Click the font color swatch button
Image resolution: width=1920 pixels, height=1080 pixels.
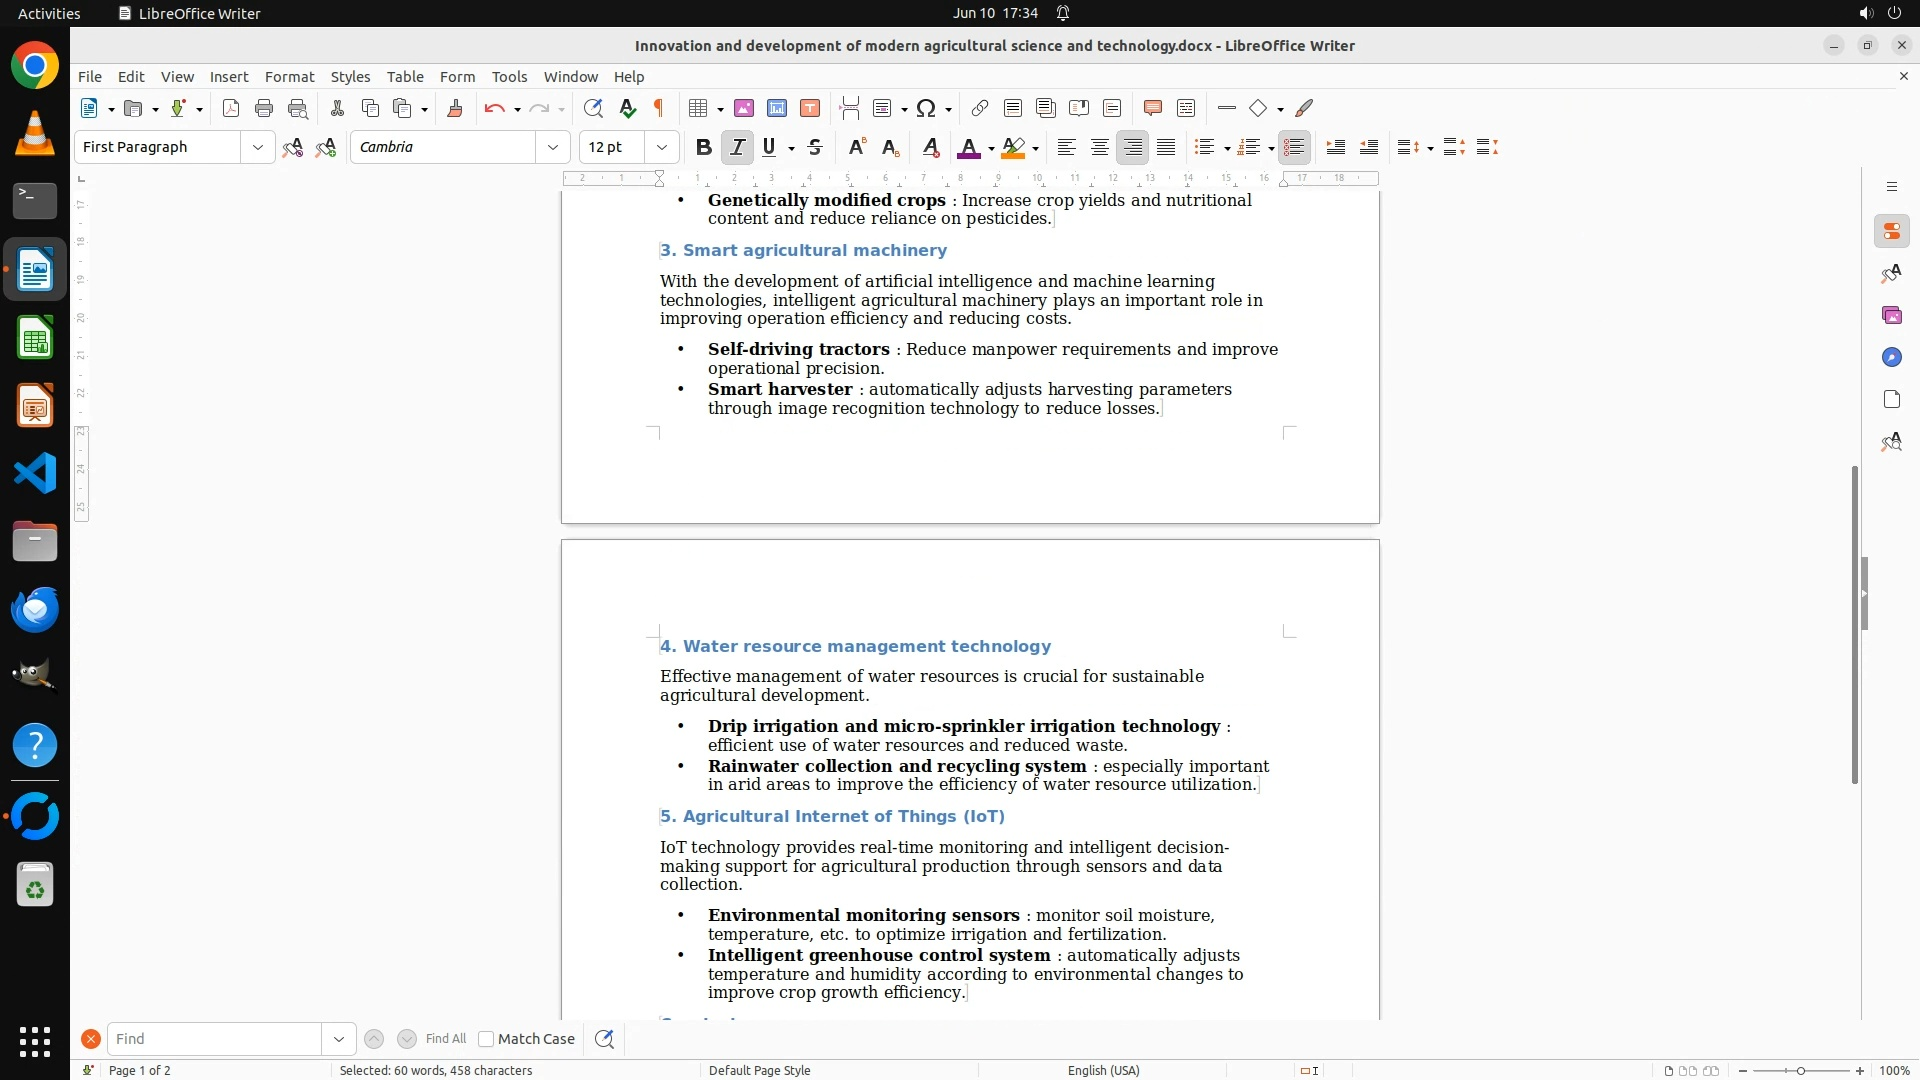[x=968, y=148]
